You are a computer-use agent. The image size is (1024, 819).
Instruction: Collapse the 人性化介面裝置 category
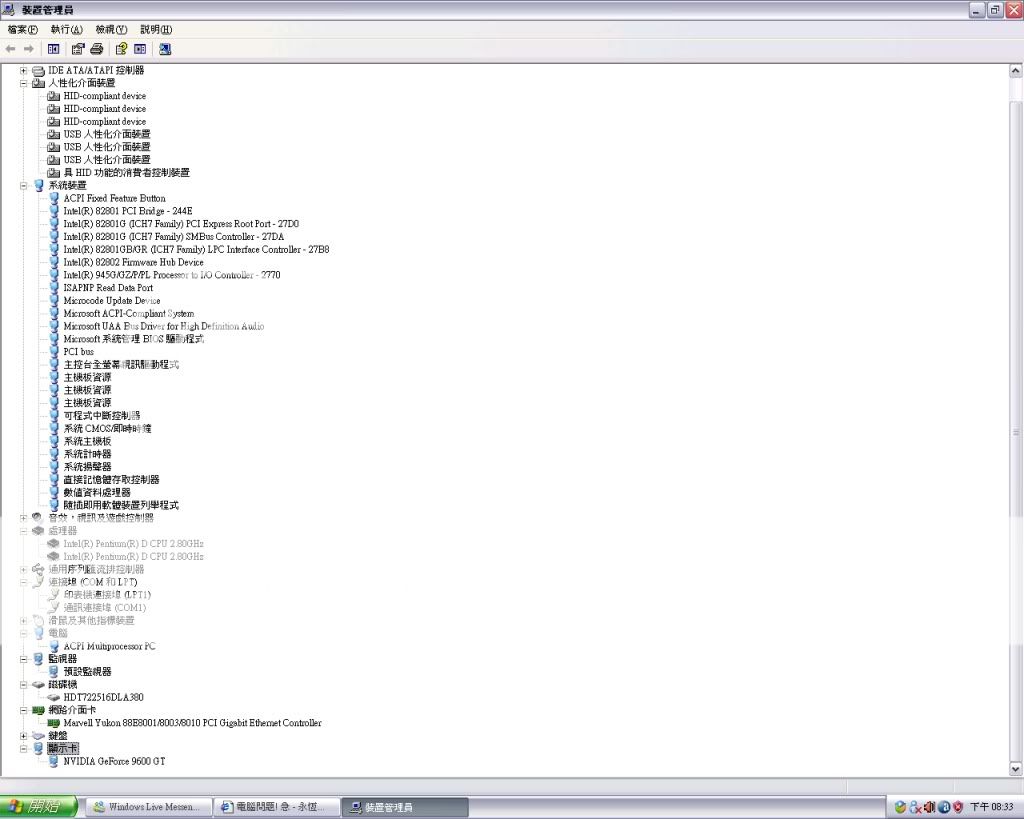click(x=24, y=84)
